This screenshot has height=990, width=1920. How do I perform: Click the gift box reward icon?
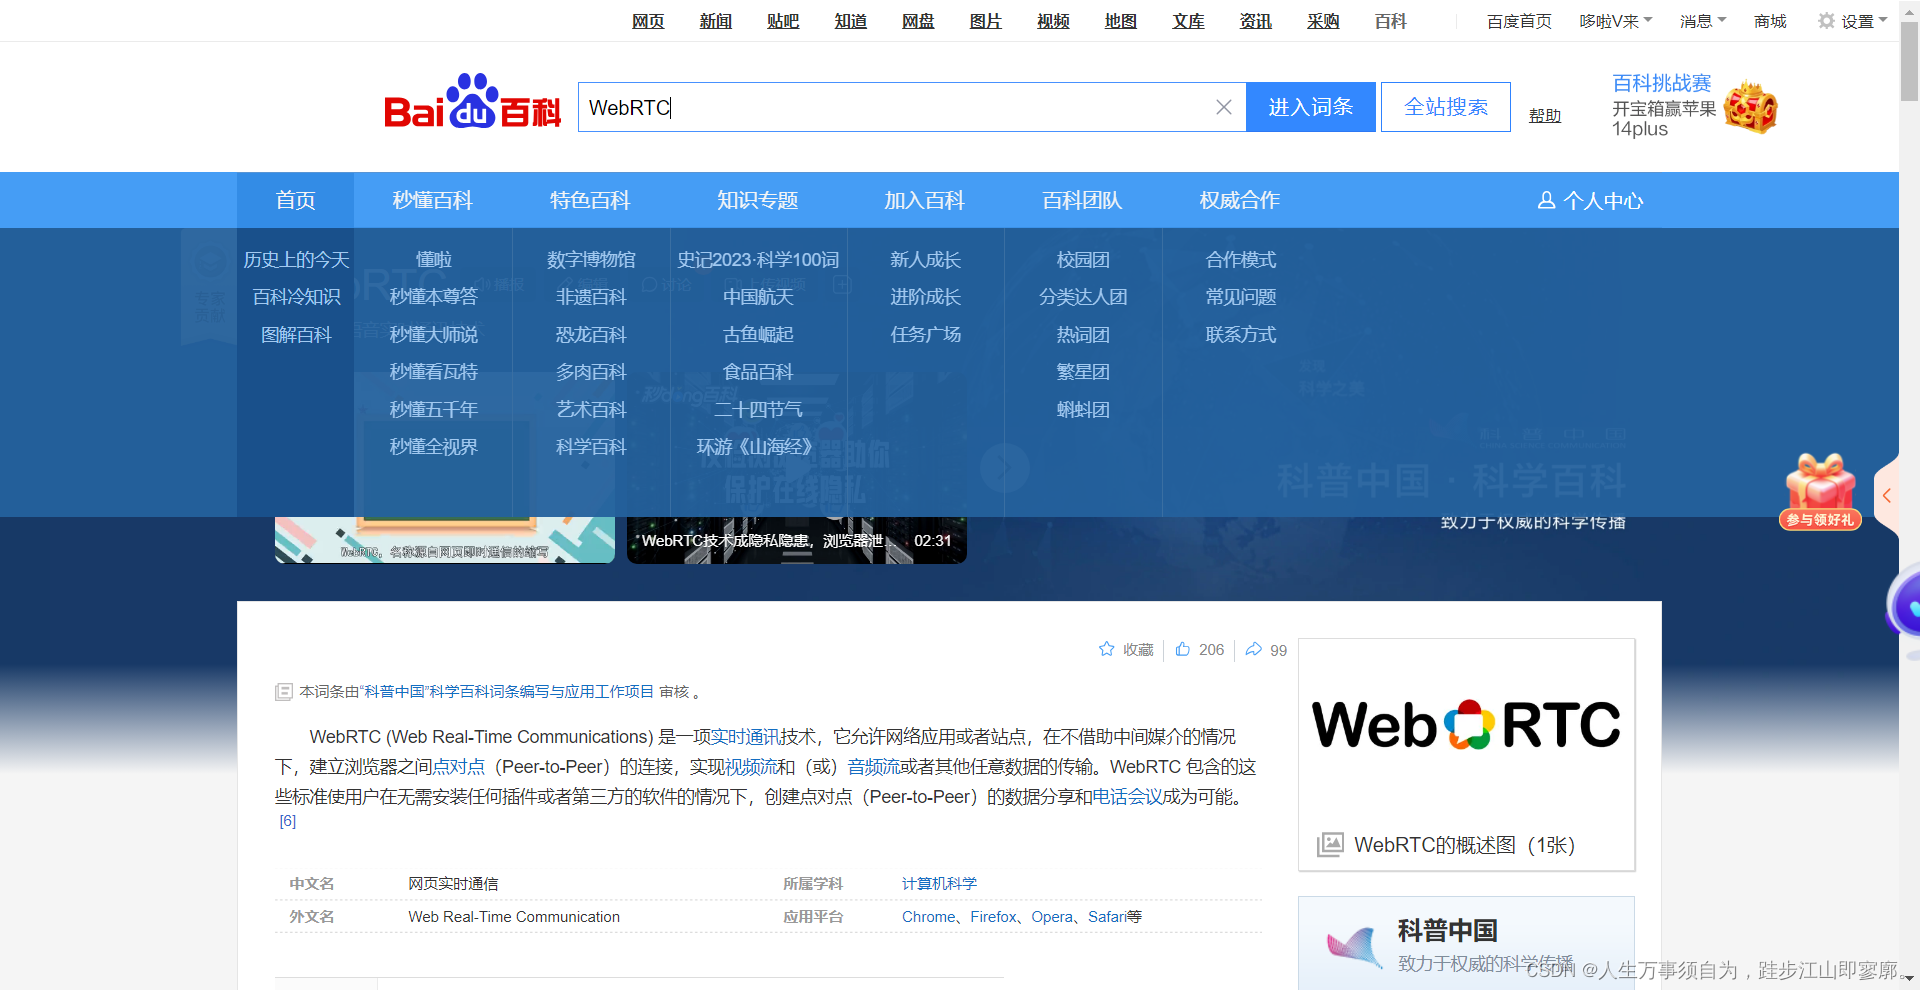[1820, 490]
